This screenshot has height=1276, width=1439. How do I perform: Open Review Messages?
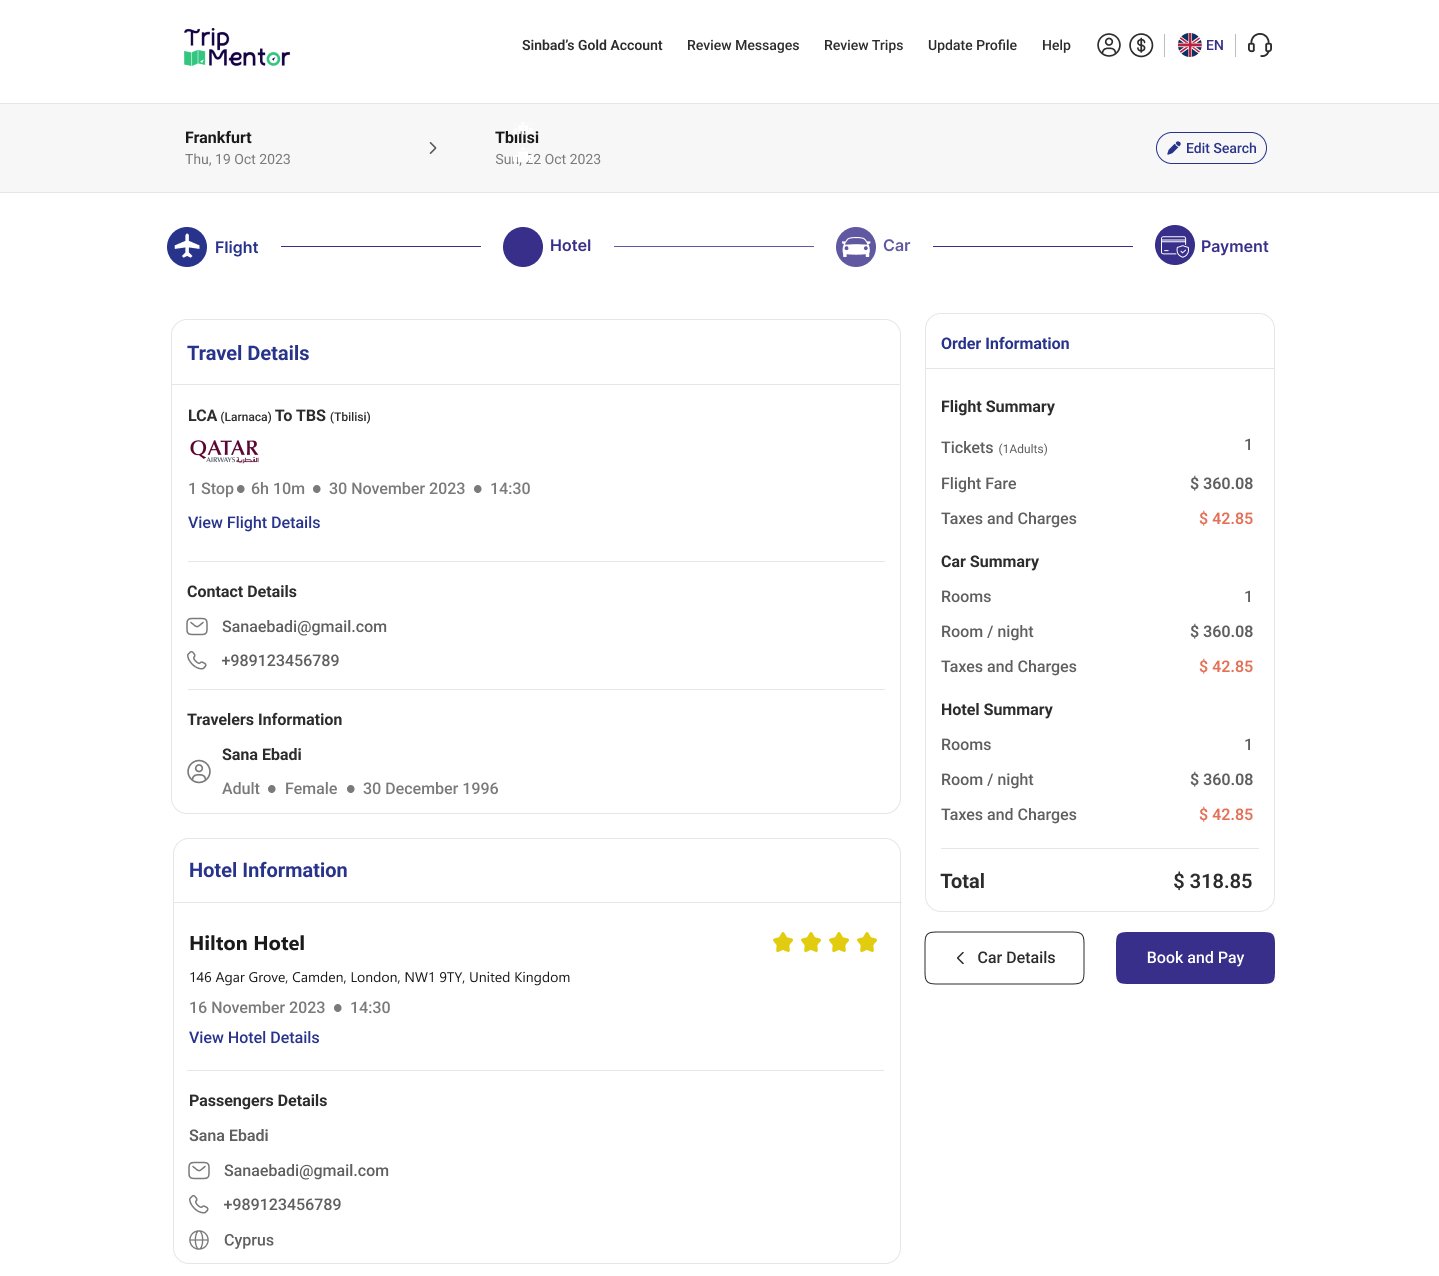pyautogui.click(x=743, y=45)
